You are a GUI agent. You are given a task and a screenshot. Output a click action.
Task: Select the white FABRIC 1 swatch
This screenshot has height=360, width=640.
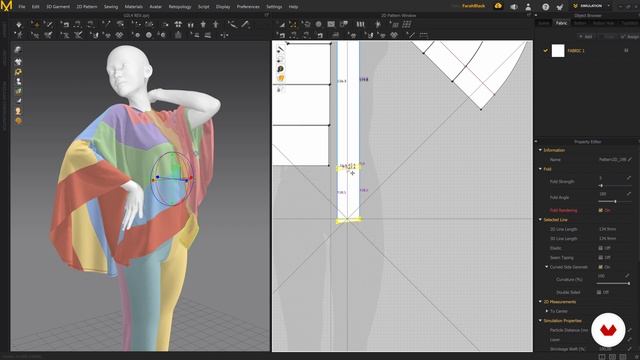click(x=558, y=51)
